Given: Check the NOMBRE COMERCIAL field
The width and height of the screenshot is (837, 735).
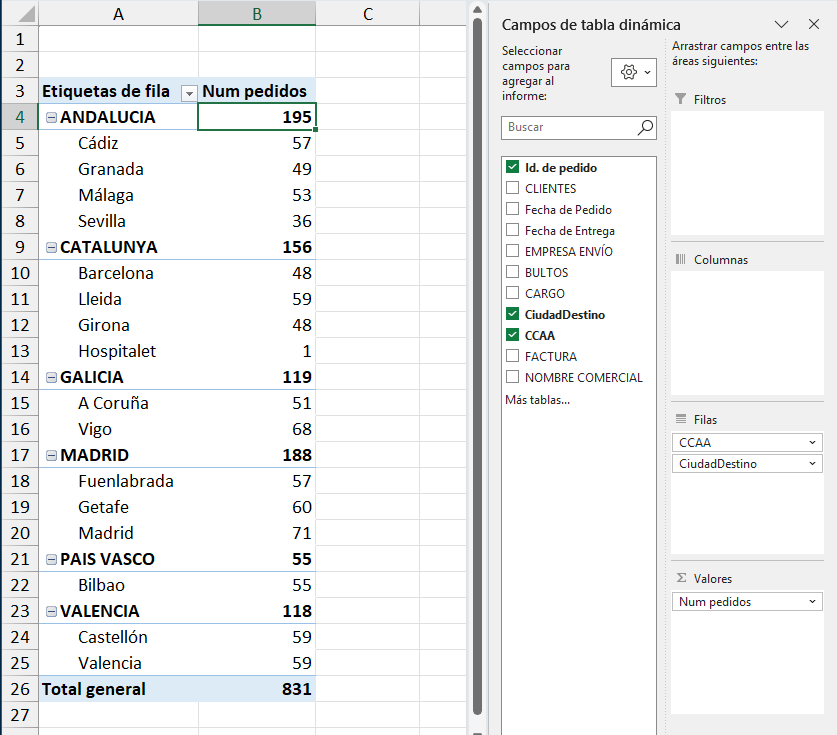Looking at the screenshot, I should click(512, 377).
